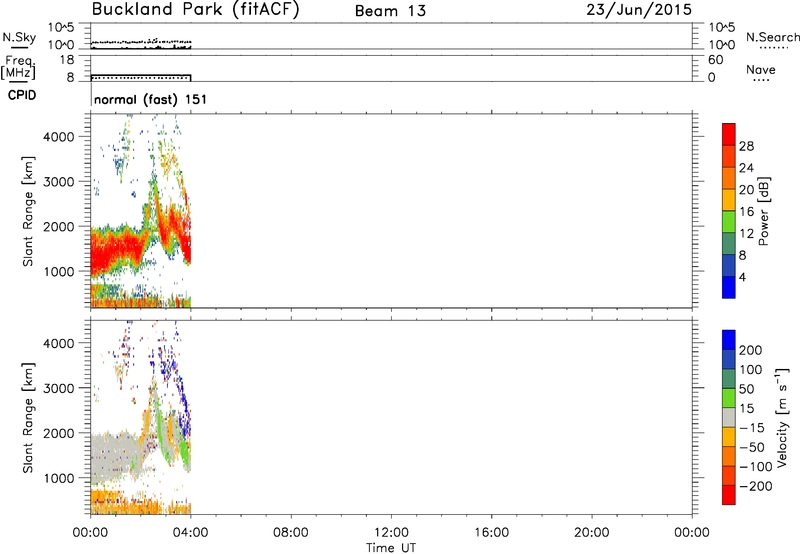Click the 'Power [dB]' colorbar title
800x554 pixels.
point(764,211)
